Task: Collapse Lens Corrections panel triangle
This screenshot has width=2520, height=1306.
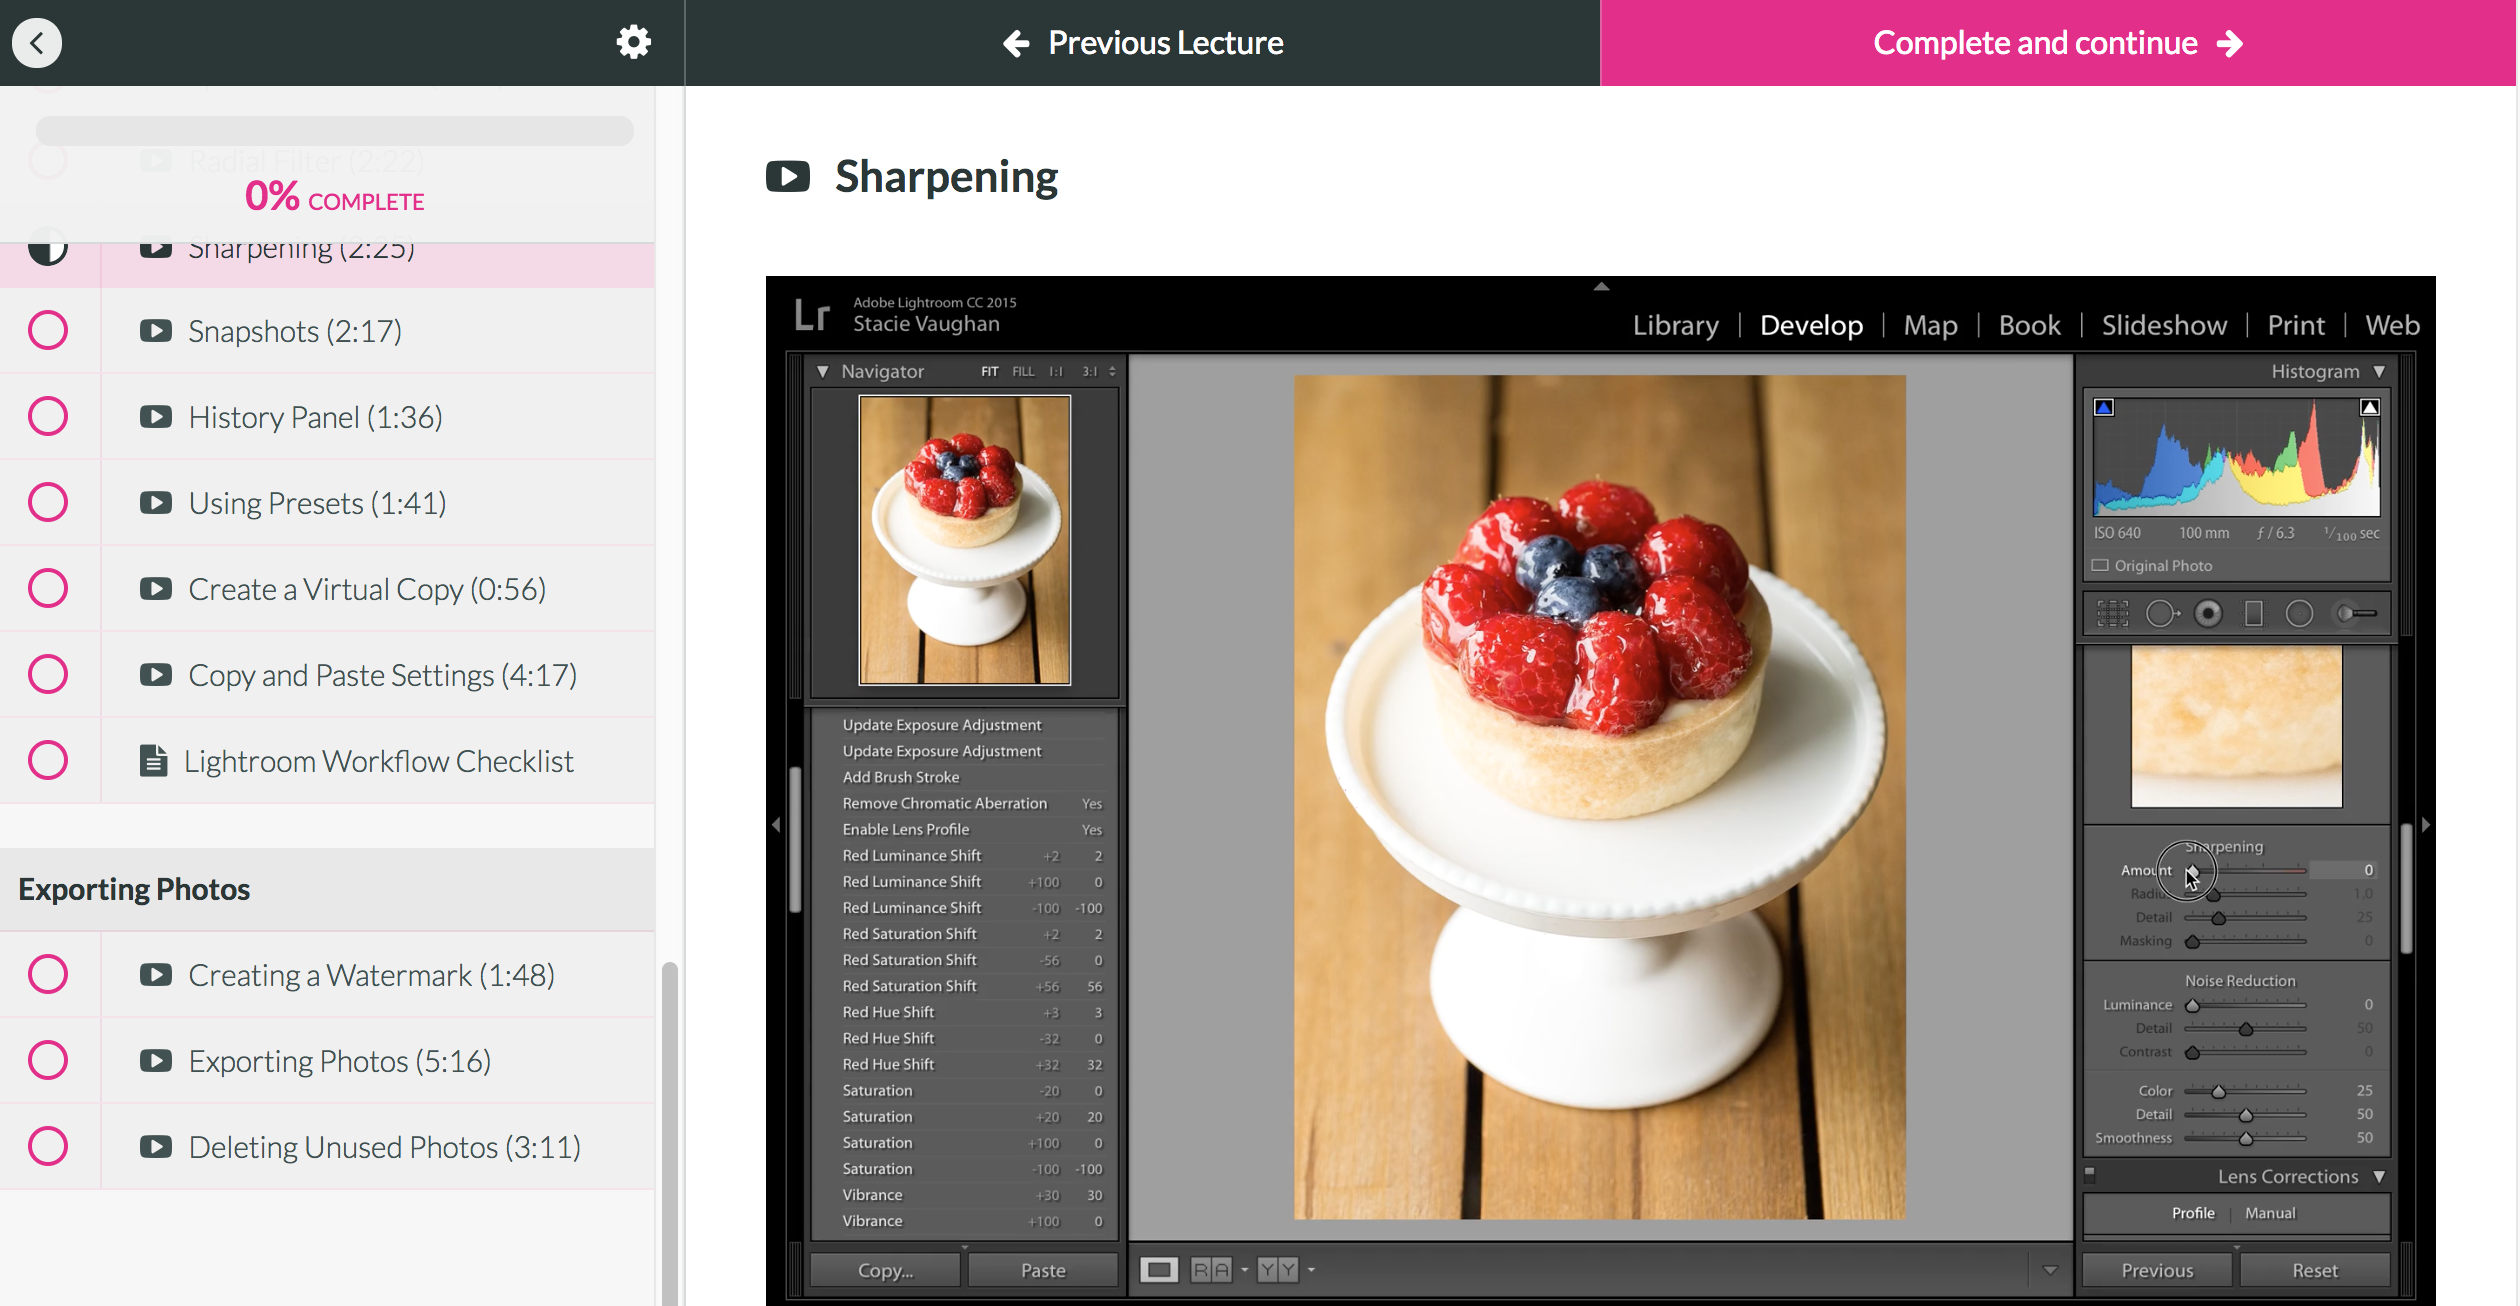Action: [x=2379, y=1177]
